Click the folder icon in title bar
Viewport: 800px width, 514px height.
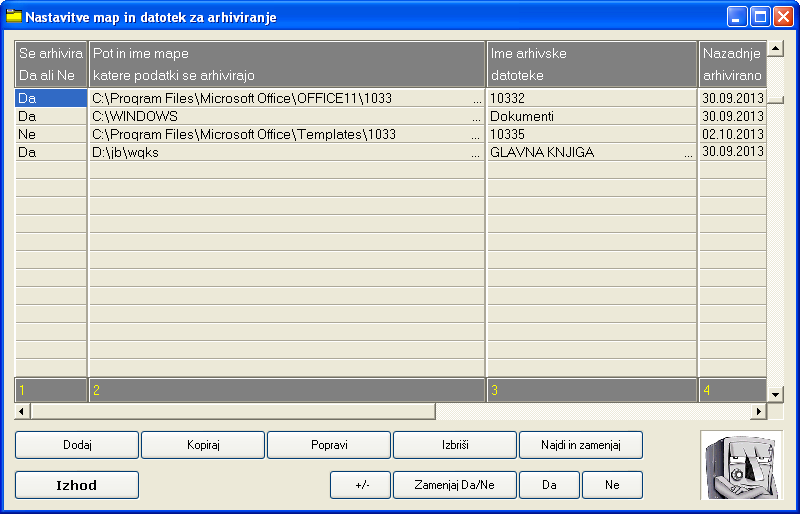(x=14, y=17)
